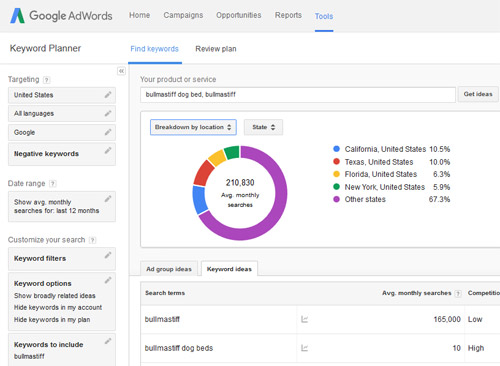Edit the Google network setting
500x366 pixels.
click(x=108, y=132)
